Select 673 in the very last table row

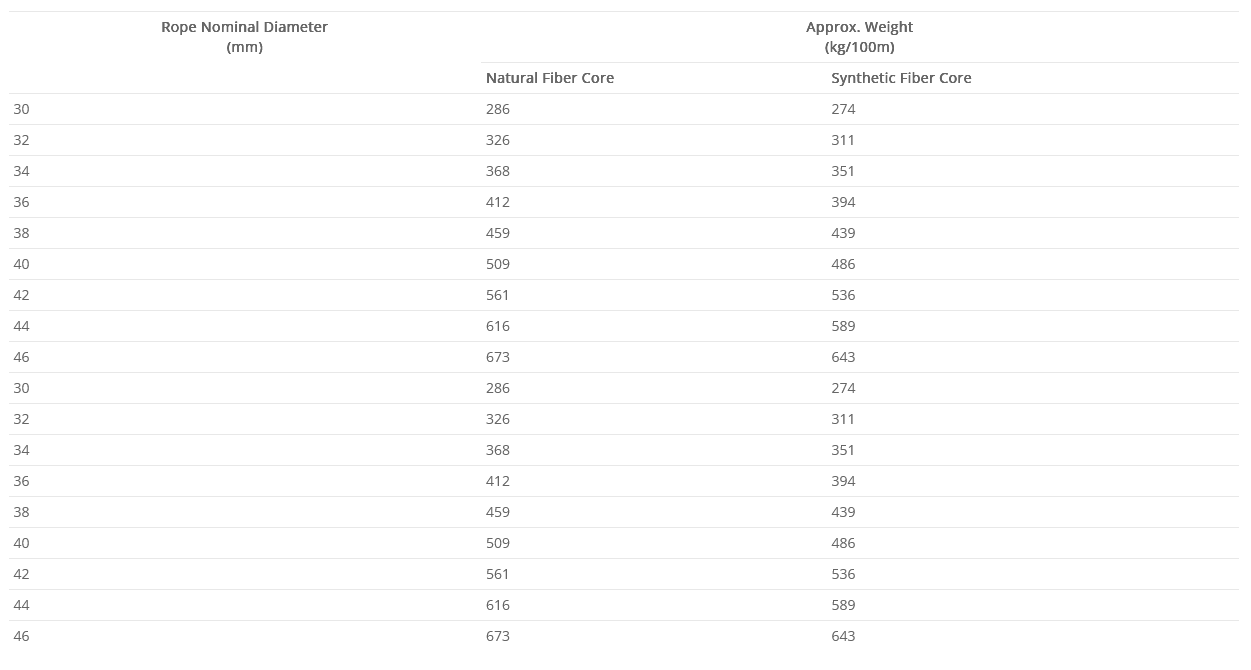[x=498, y=636]
